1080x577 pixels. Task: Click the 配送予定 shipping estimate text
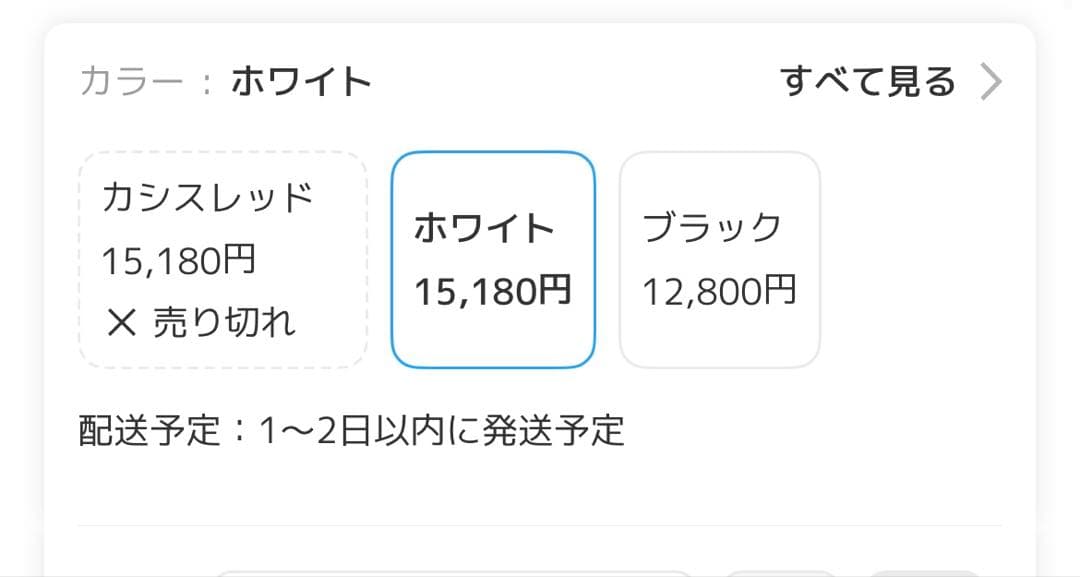pos(148,430)
